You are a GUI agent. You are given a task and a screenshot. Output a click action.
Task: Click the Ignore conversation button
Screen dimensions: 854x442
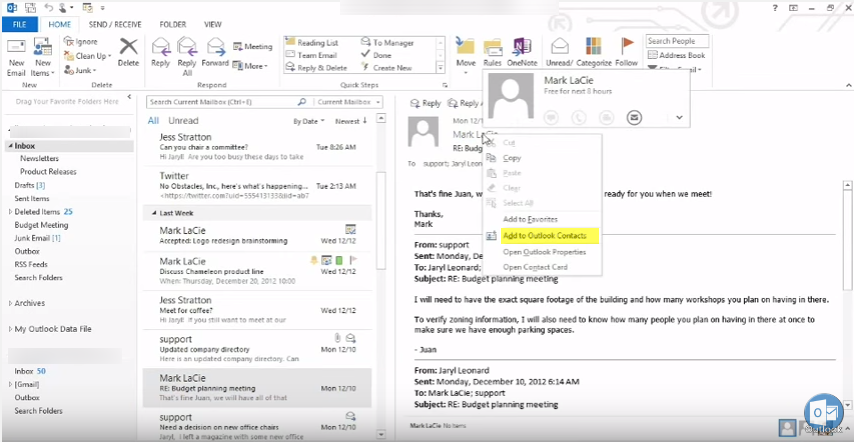pos(81,41)
